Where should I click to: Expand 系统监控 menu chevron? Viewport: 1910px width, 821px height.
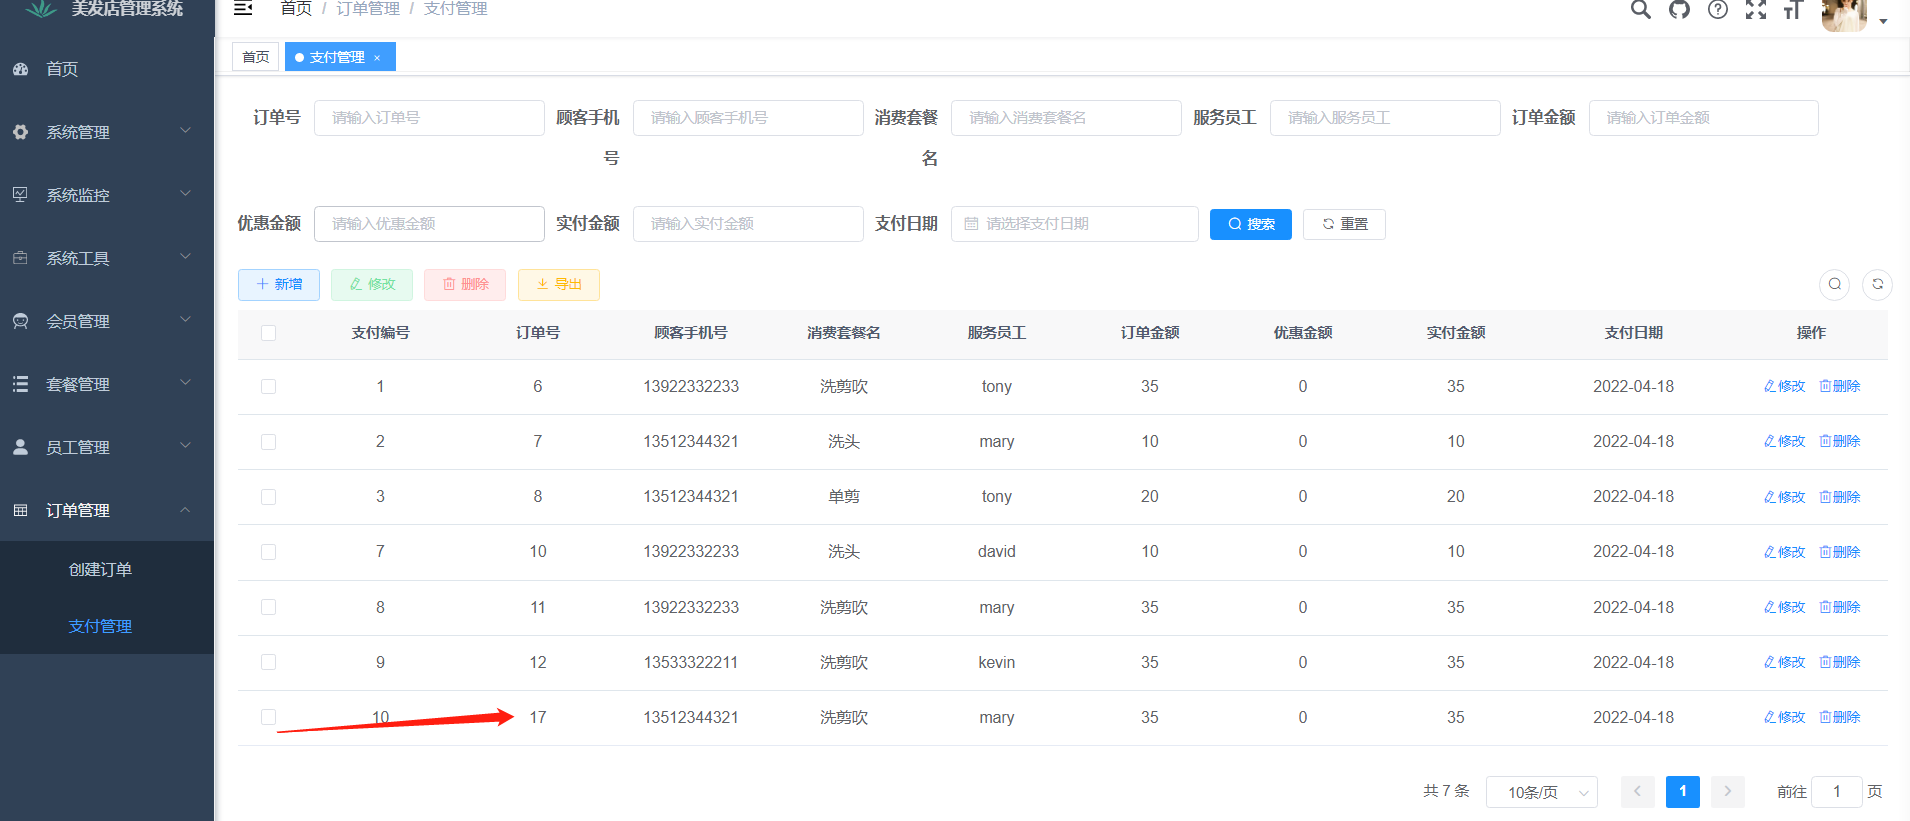click(x=185, y=194)
